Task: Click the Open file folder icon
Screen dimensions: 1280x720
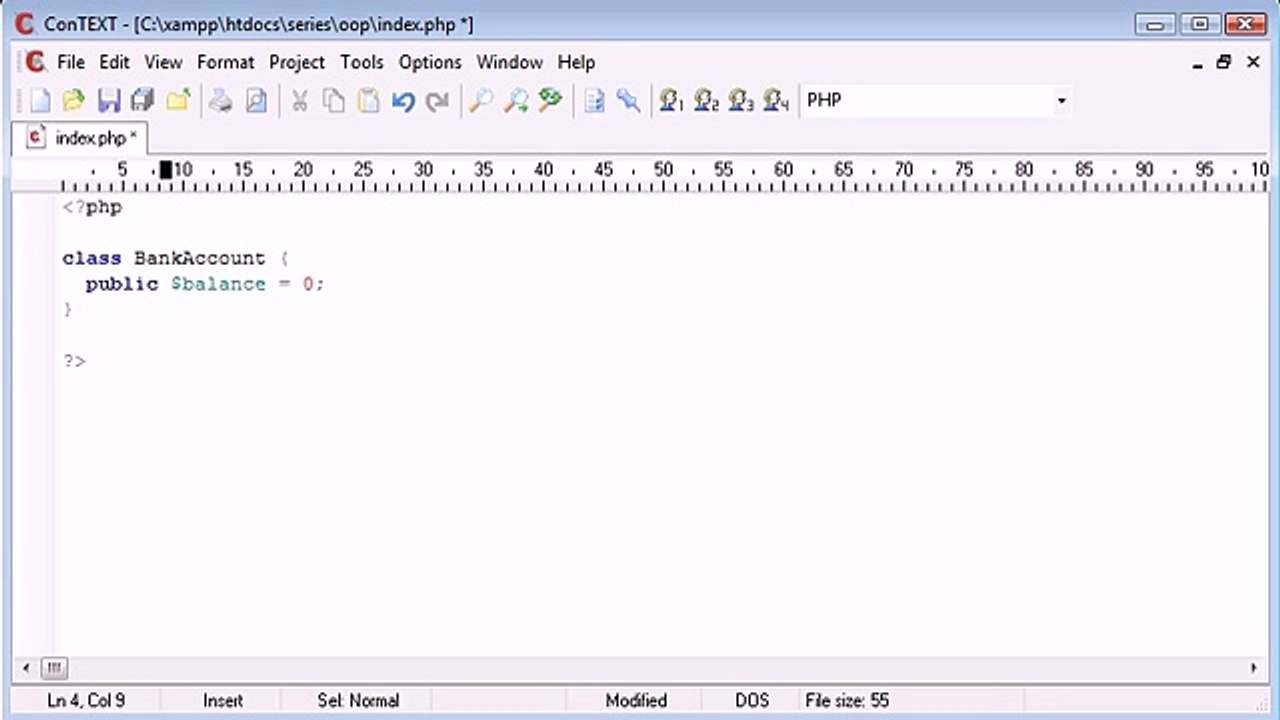Action: pyautogui.click(x=73, y=100)
